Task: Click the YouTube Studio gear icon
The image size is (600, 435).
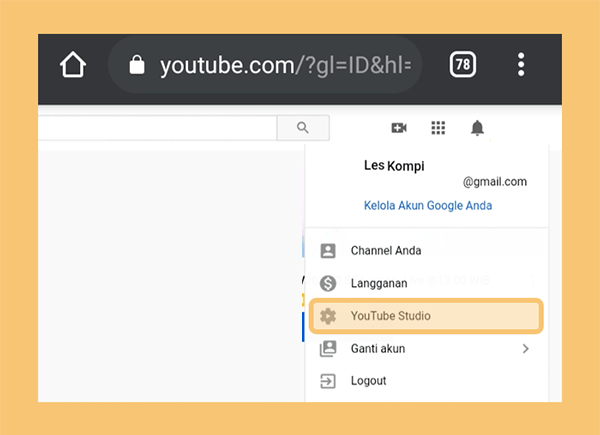Action: pyautogui.click(x=328, y=316)
